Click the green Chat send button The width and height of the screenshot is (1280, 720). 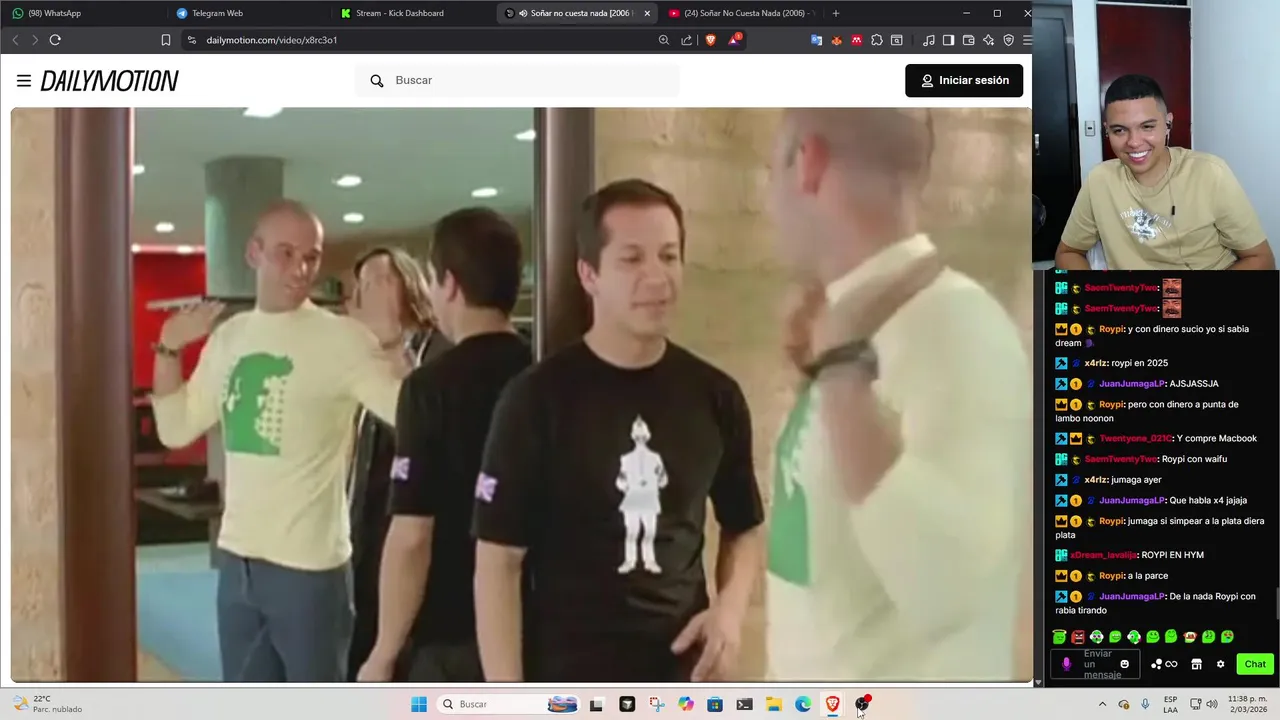tap(1255, 664)
